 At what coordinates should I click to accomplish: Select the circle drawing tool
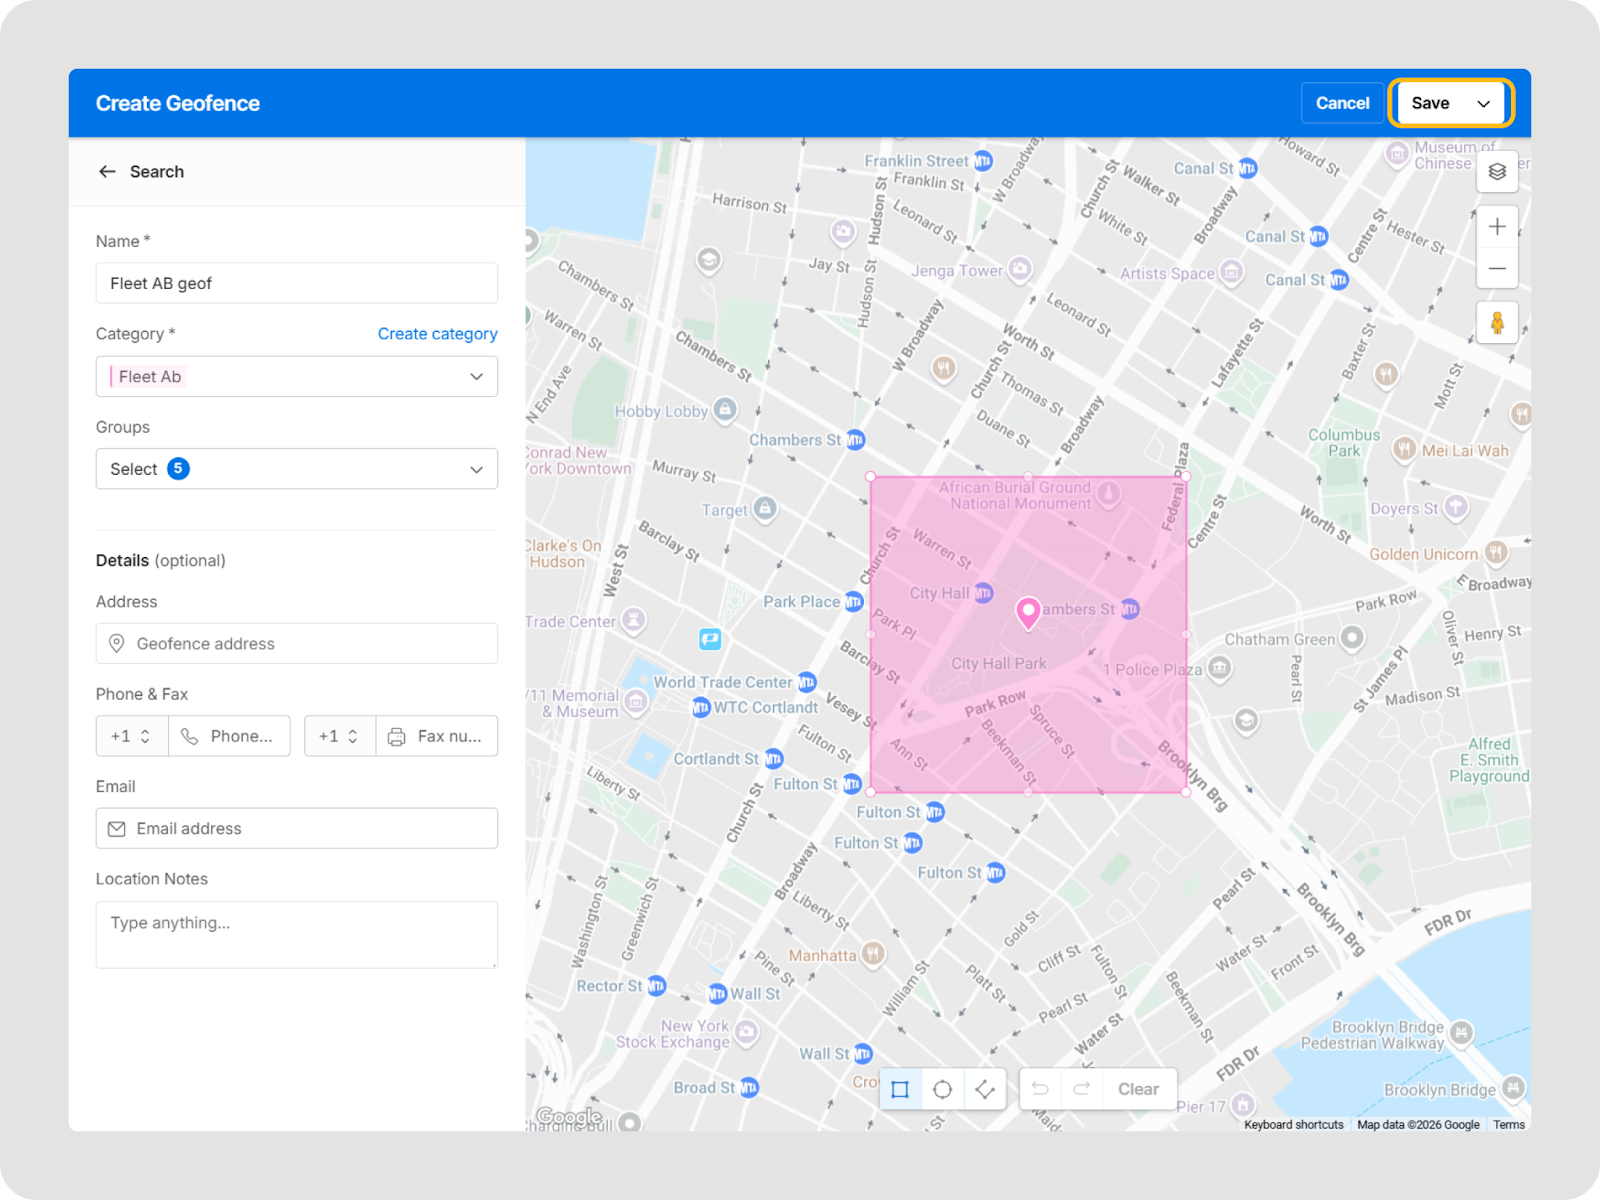[942, 1089]
